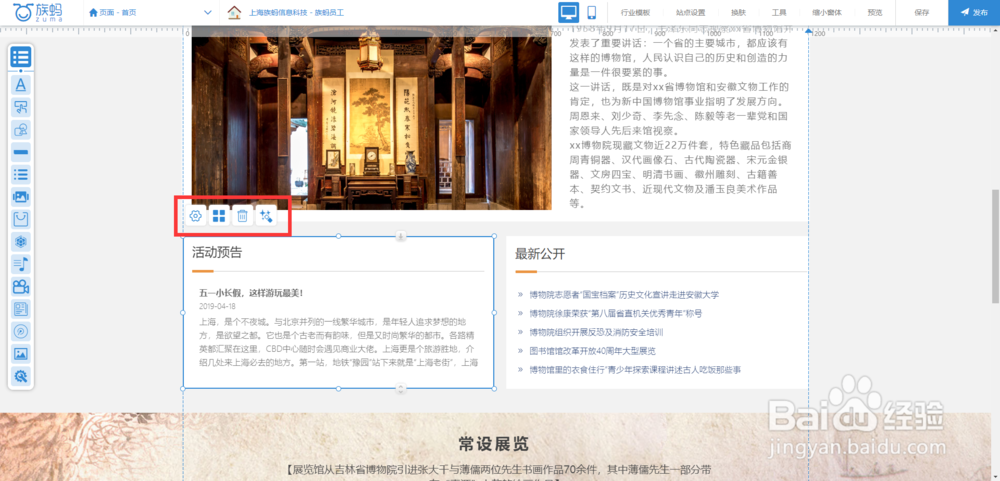
Task: Click the blue guide marker on the ruler
Action: (809, 30)
